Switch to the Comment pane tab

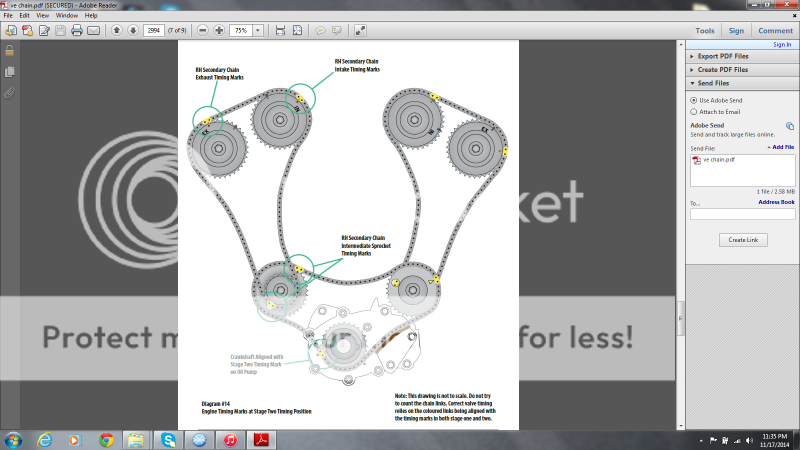(x=775, y=31)
